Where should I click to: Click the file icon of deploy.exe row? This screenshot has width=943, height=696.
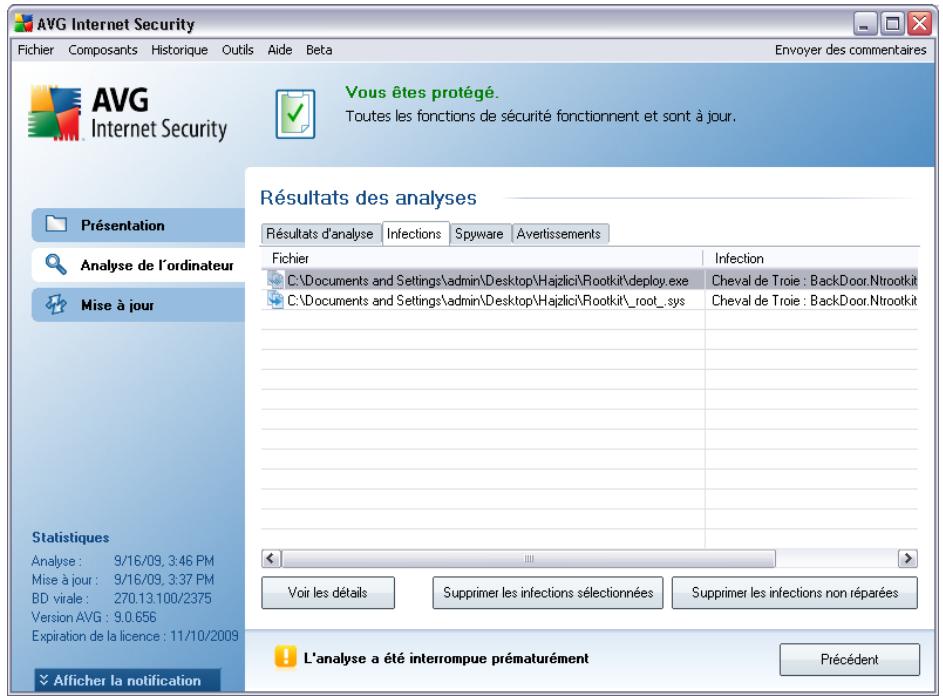[x=275, y=280]
